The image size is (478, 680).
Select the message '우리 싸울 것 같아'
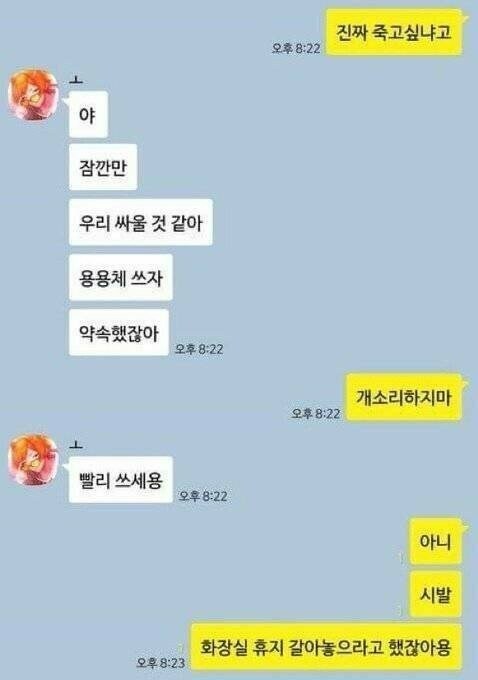tap(141, 222)
